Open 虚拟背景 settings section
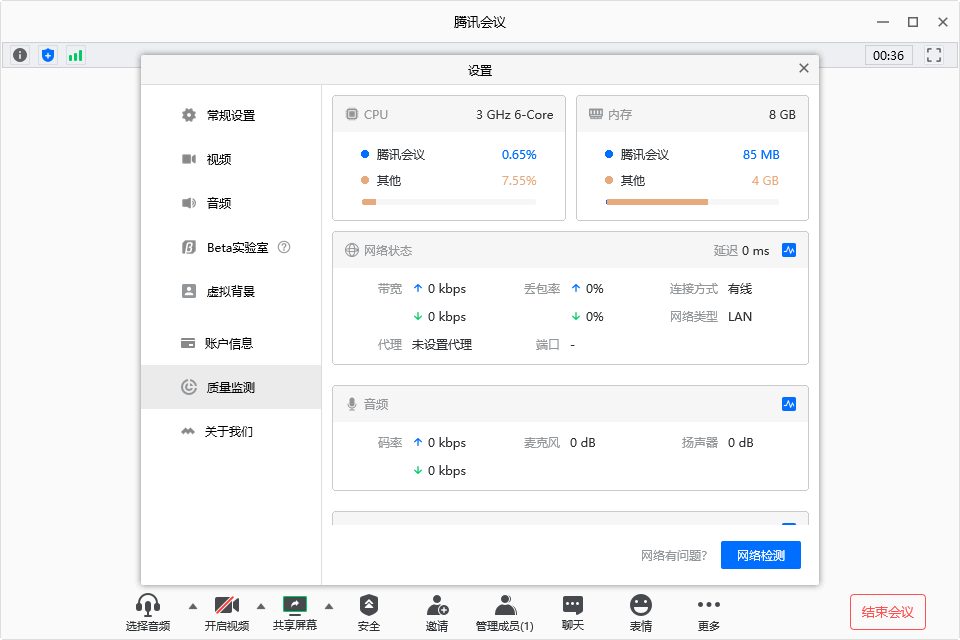 pos(230,292)
